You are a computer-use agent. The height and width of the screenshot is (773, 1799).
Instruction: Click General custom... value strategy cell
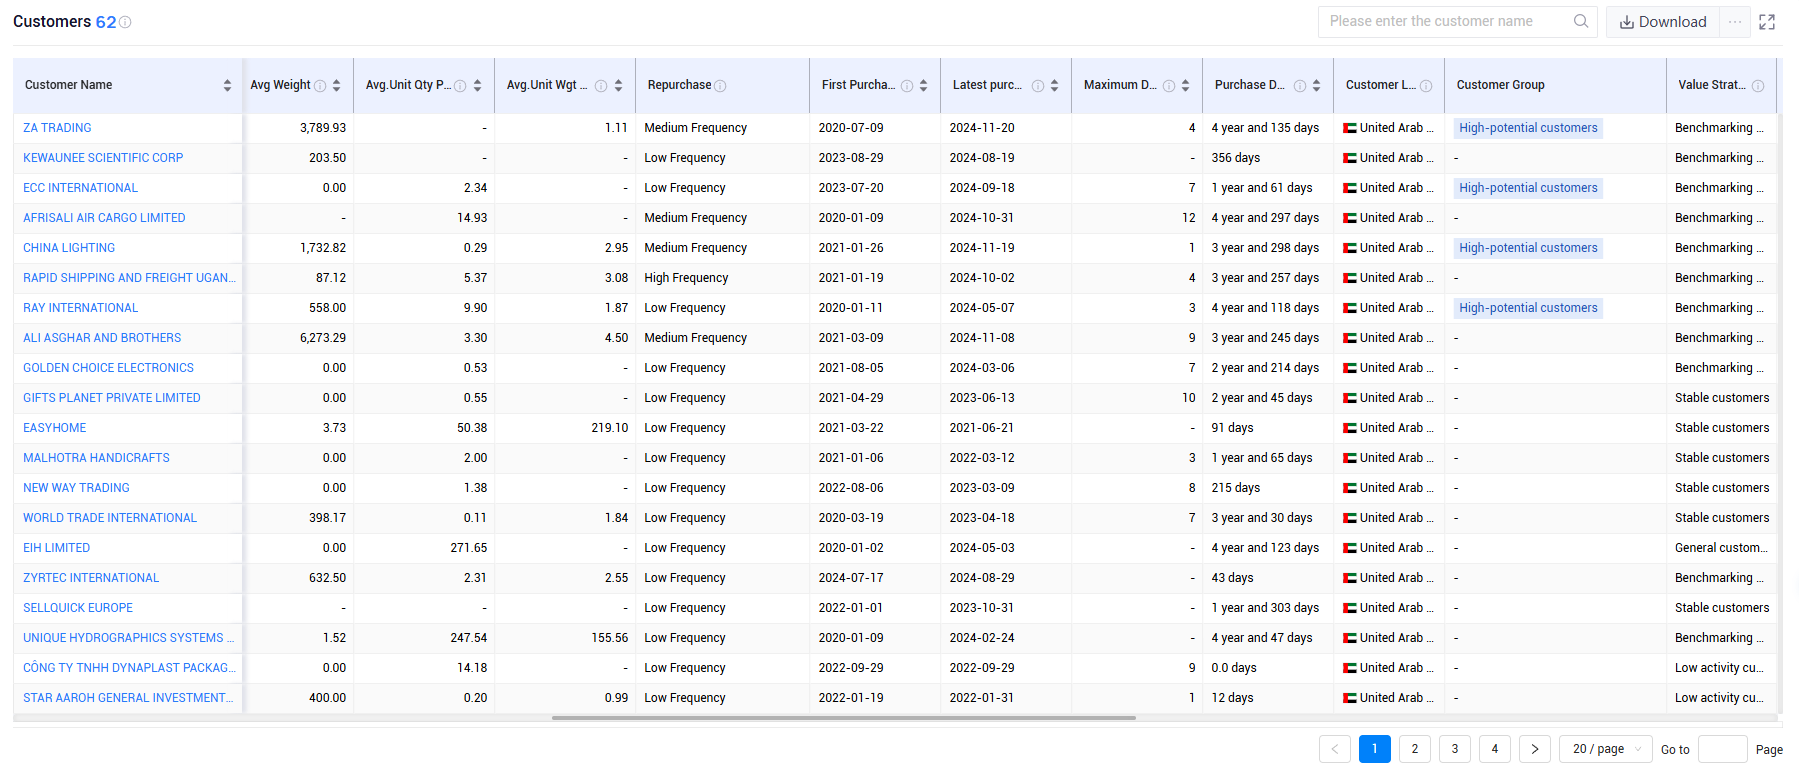click(1721, 548)
